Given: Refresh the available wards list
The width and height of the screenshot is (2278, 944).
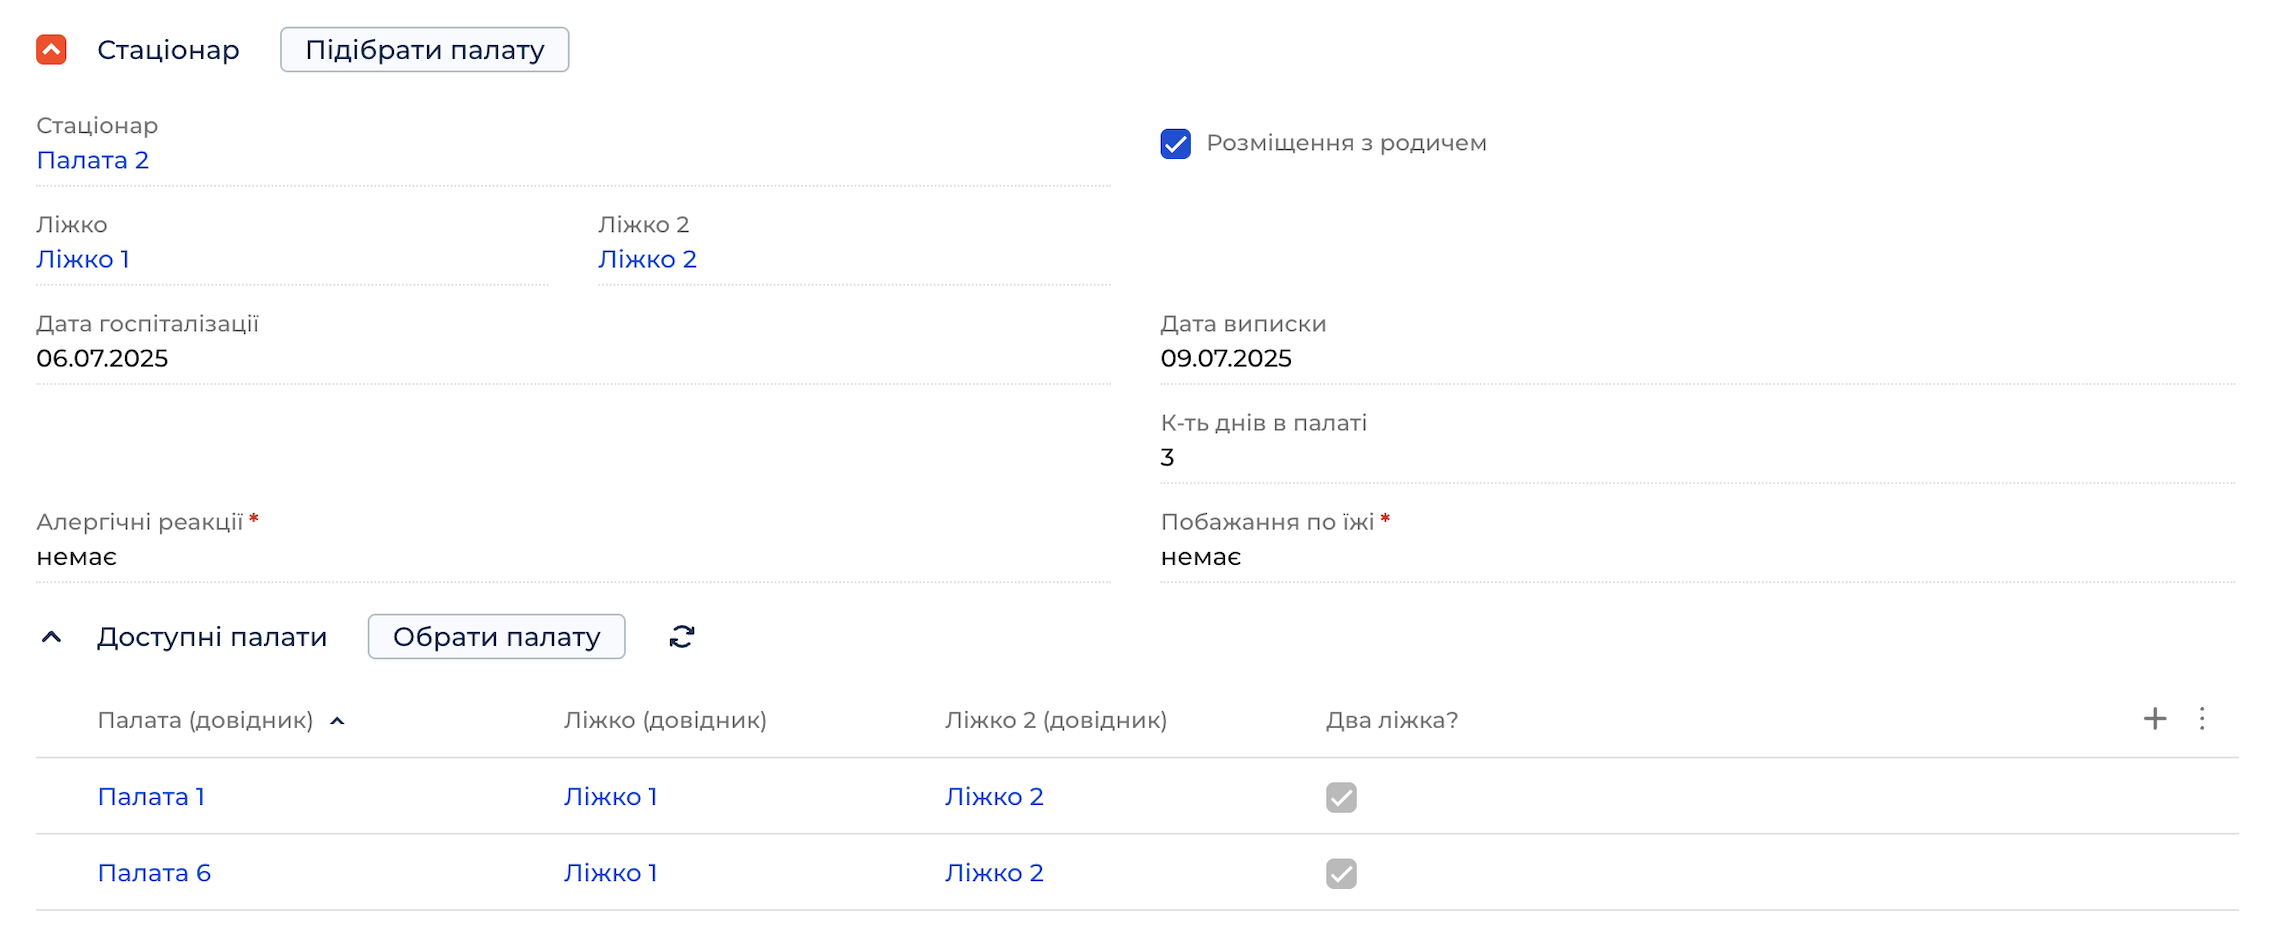Looking at the screenshot, I should pos(682,637).
